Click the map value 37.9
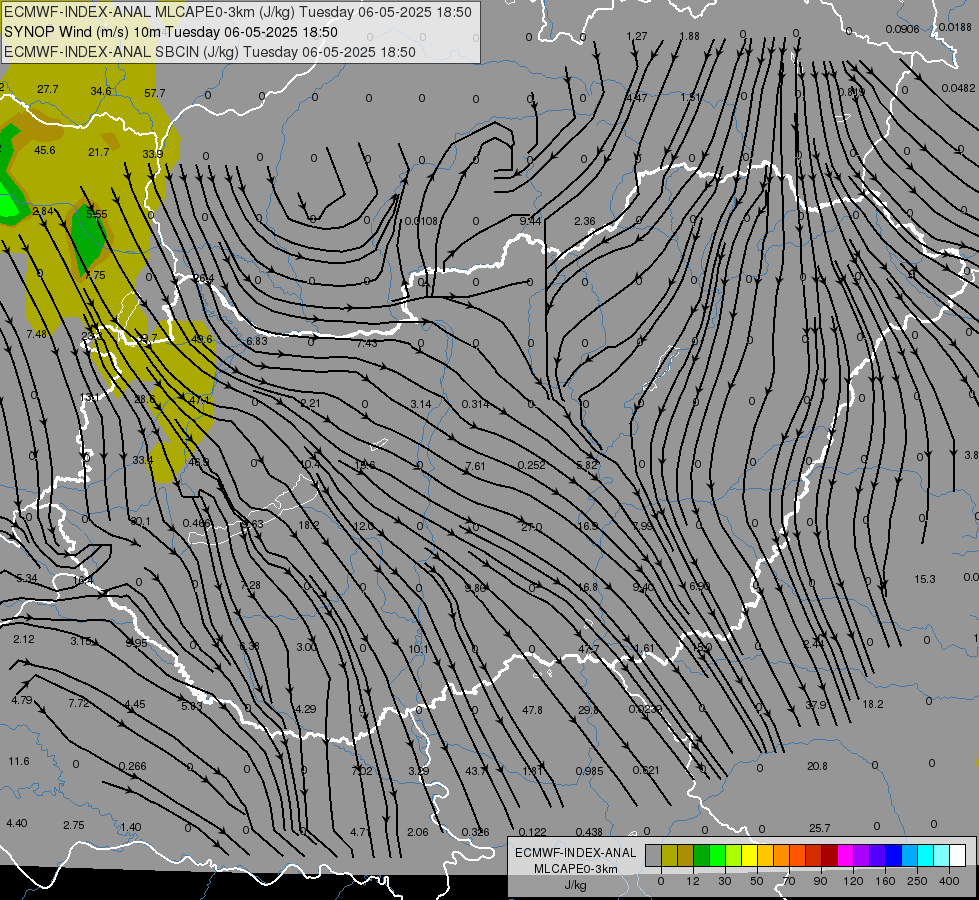This screenshot has height=900, width=979. pyautogui.click(x=816, y=705)
